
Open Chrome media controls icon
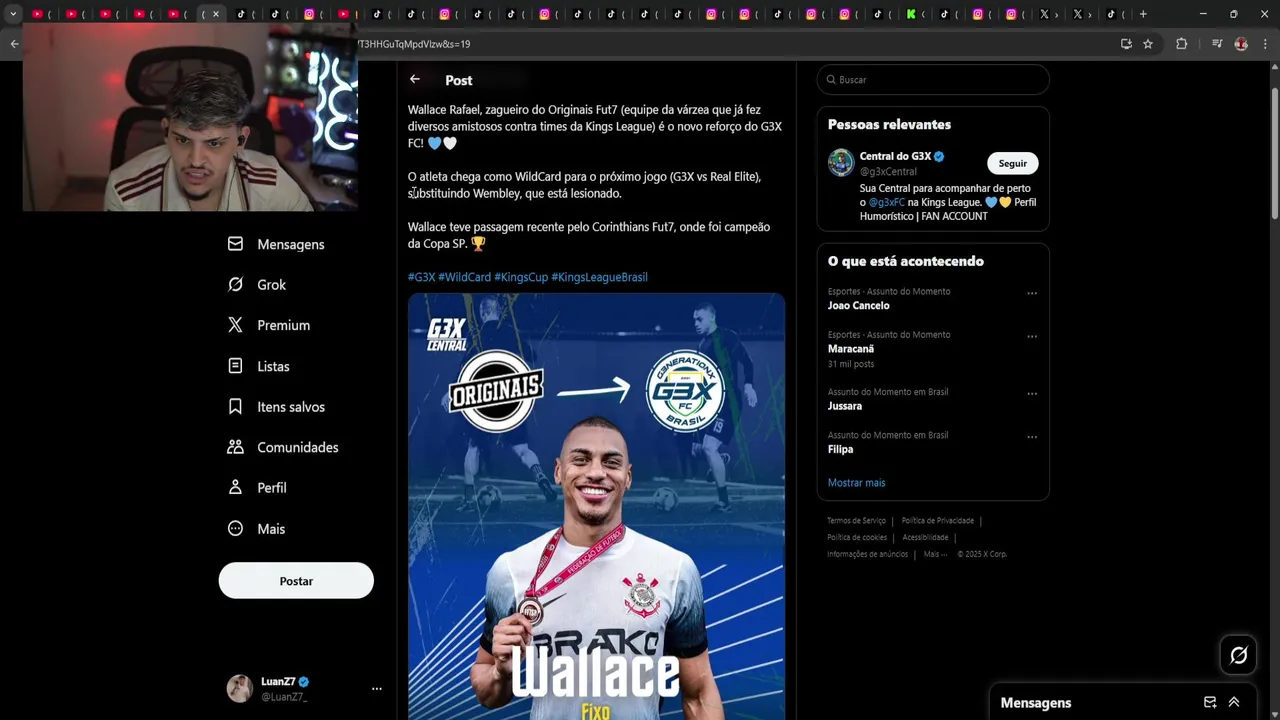point(1217,44)
